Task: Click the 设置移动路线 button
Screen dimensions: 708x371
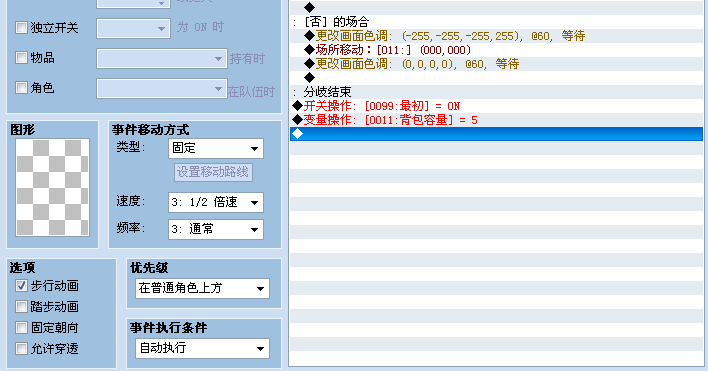Action: point(213,172)
